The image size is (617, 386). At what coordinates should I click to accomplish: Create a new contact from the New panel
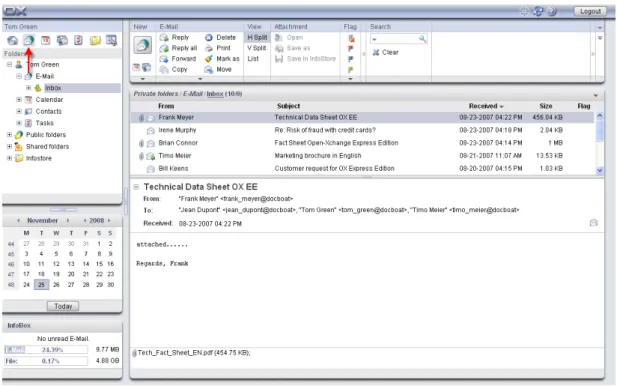point(146,67)
